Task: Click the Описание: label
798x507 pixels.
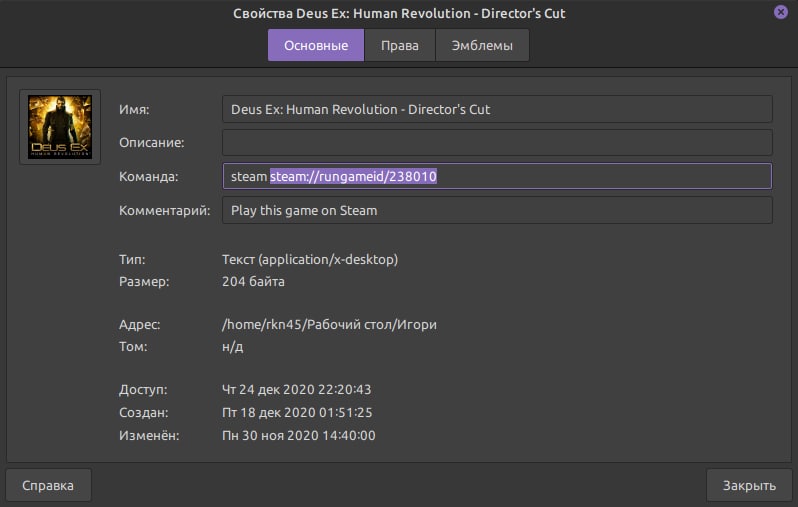Action: 152,143
